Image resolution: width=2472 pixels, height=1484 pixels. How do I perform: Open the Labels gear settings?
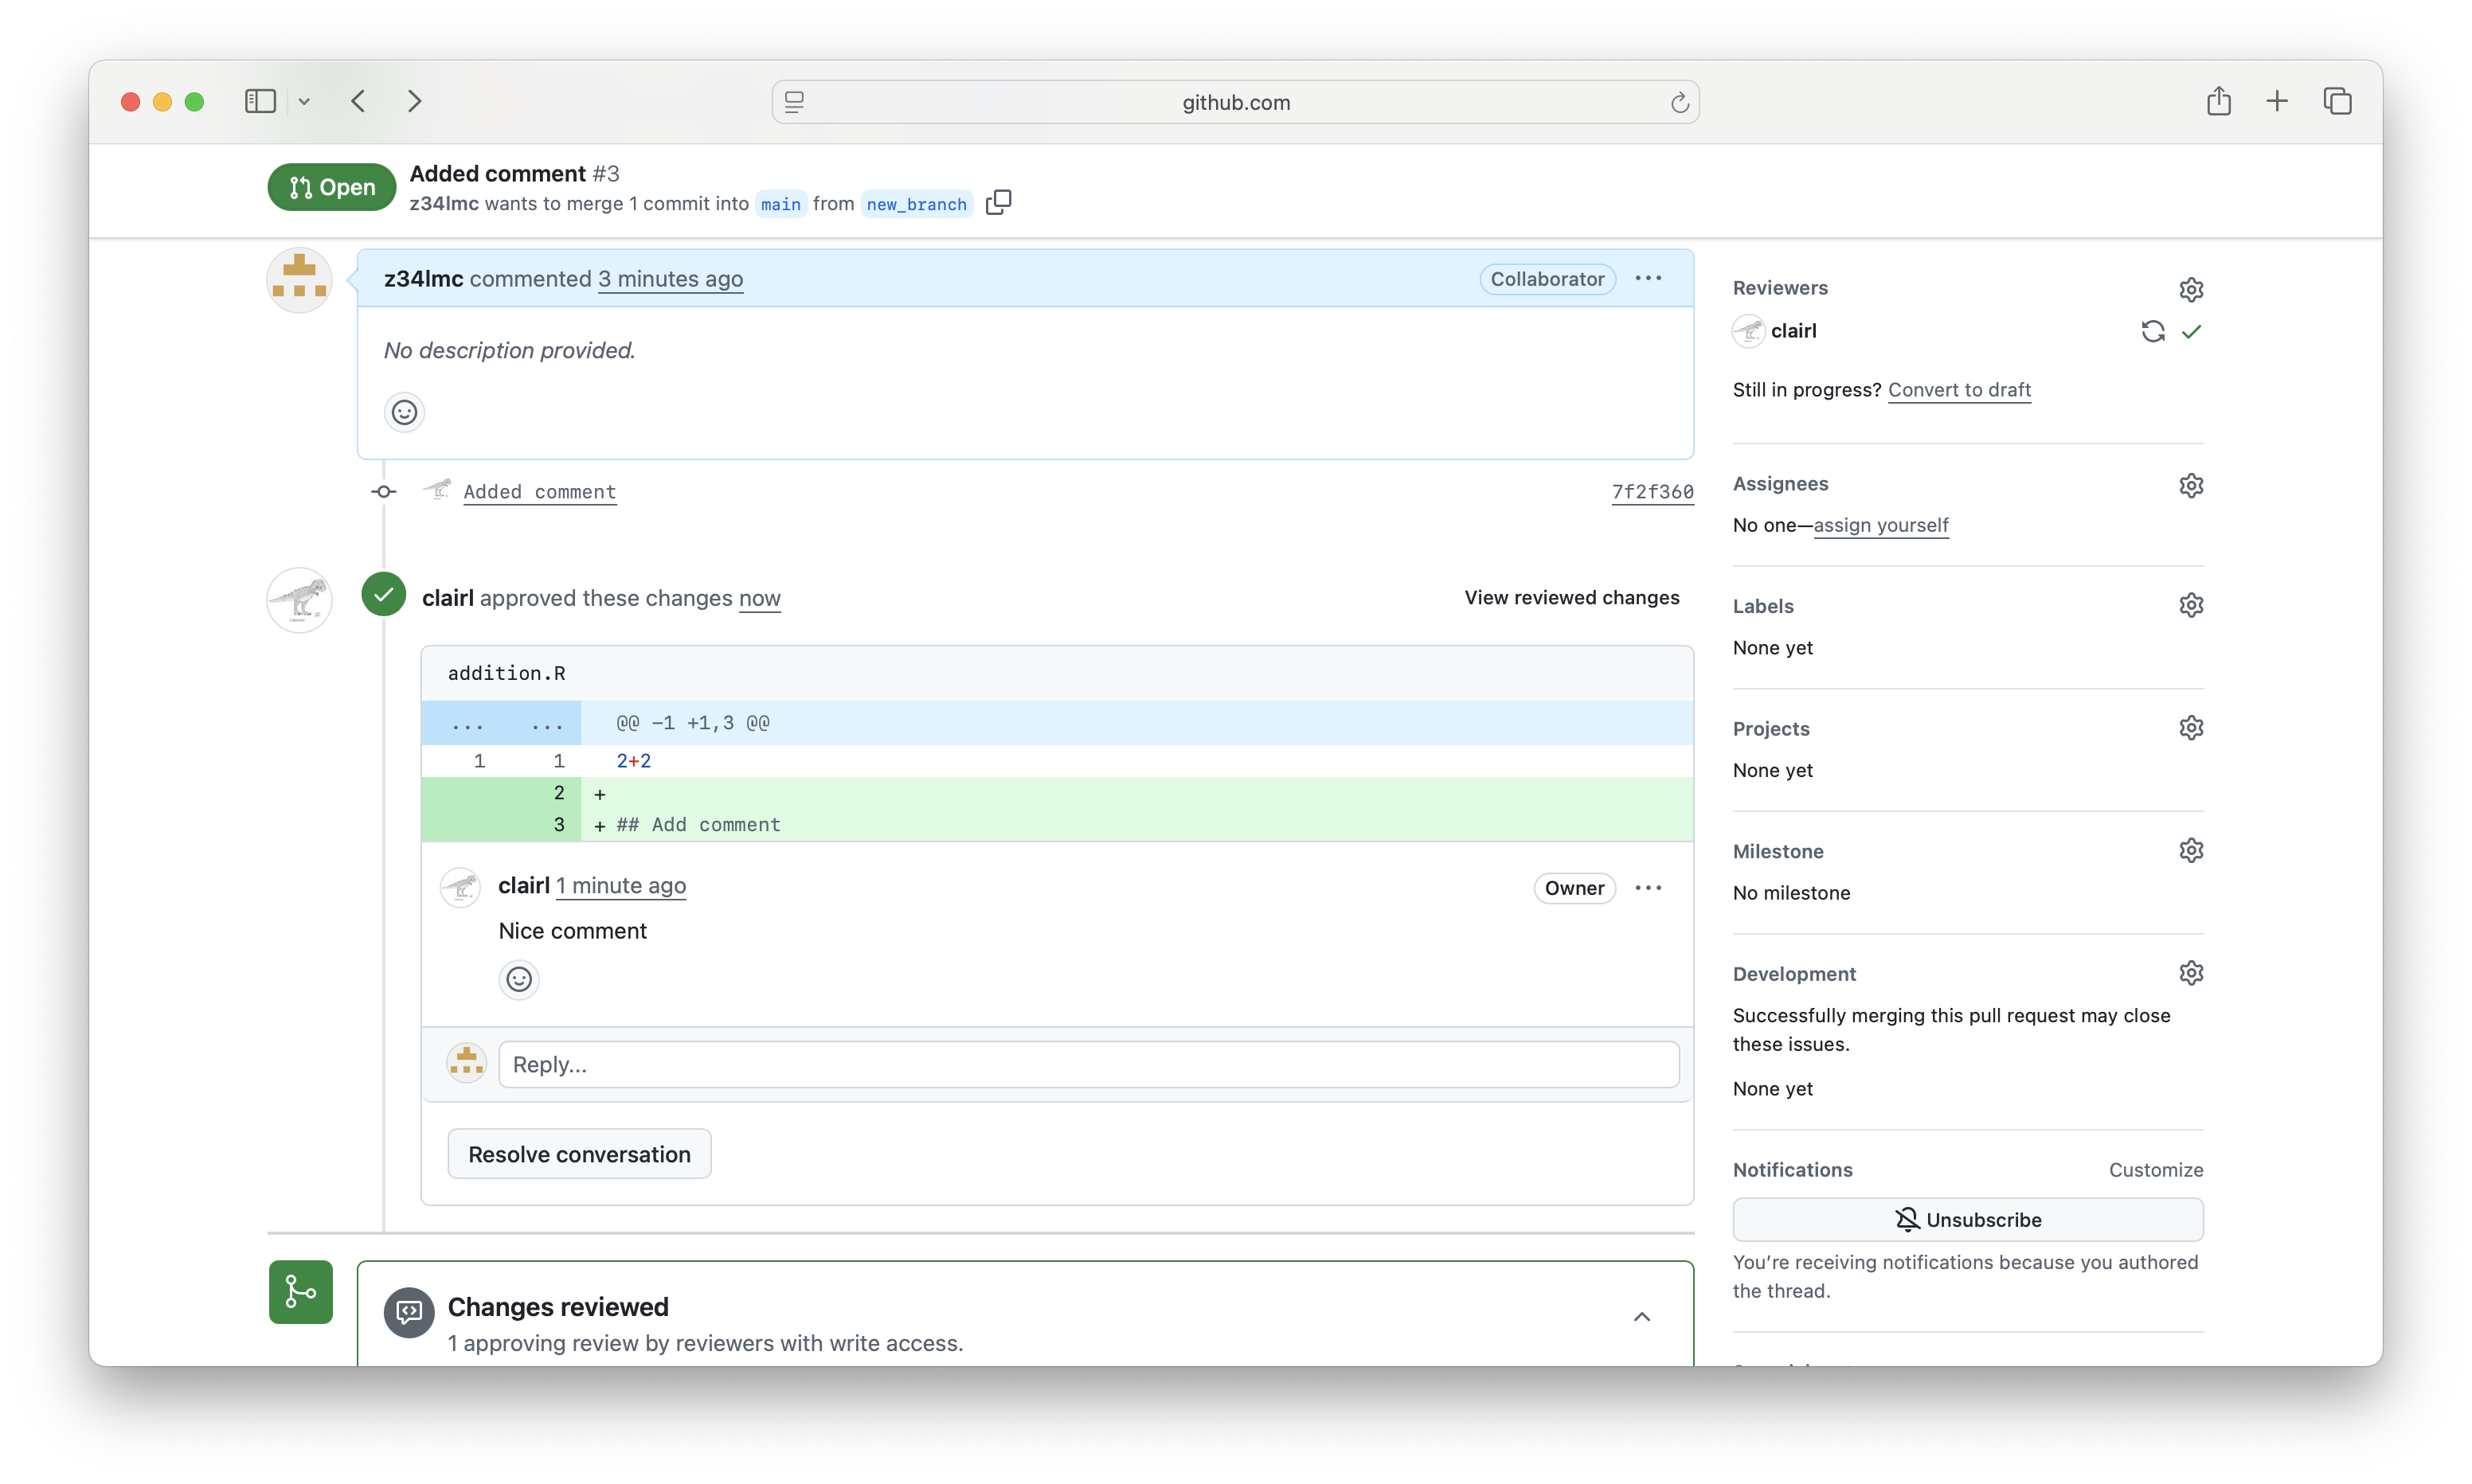point(2190,606)
